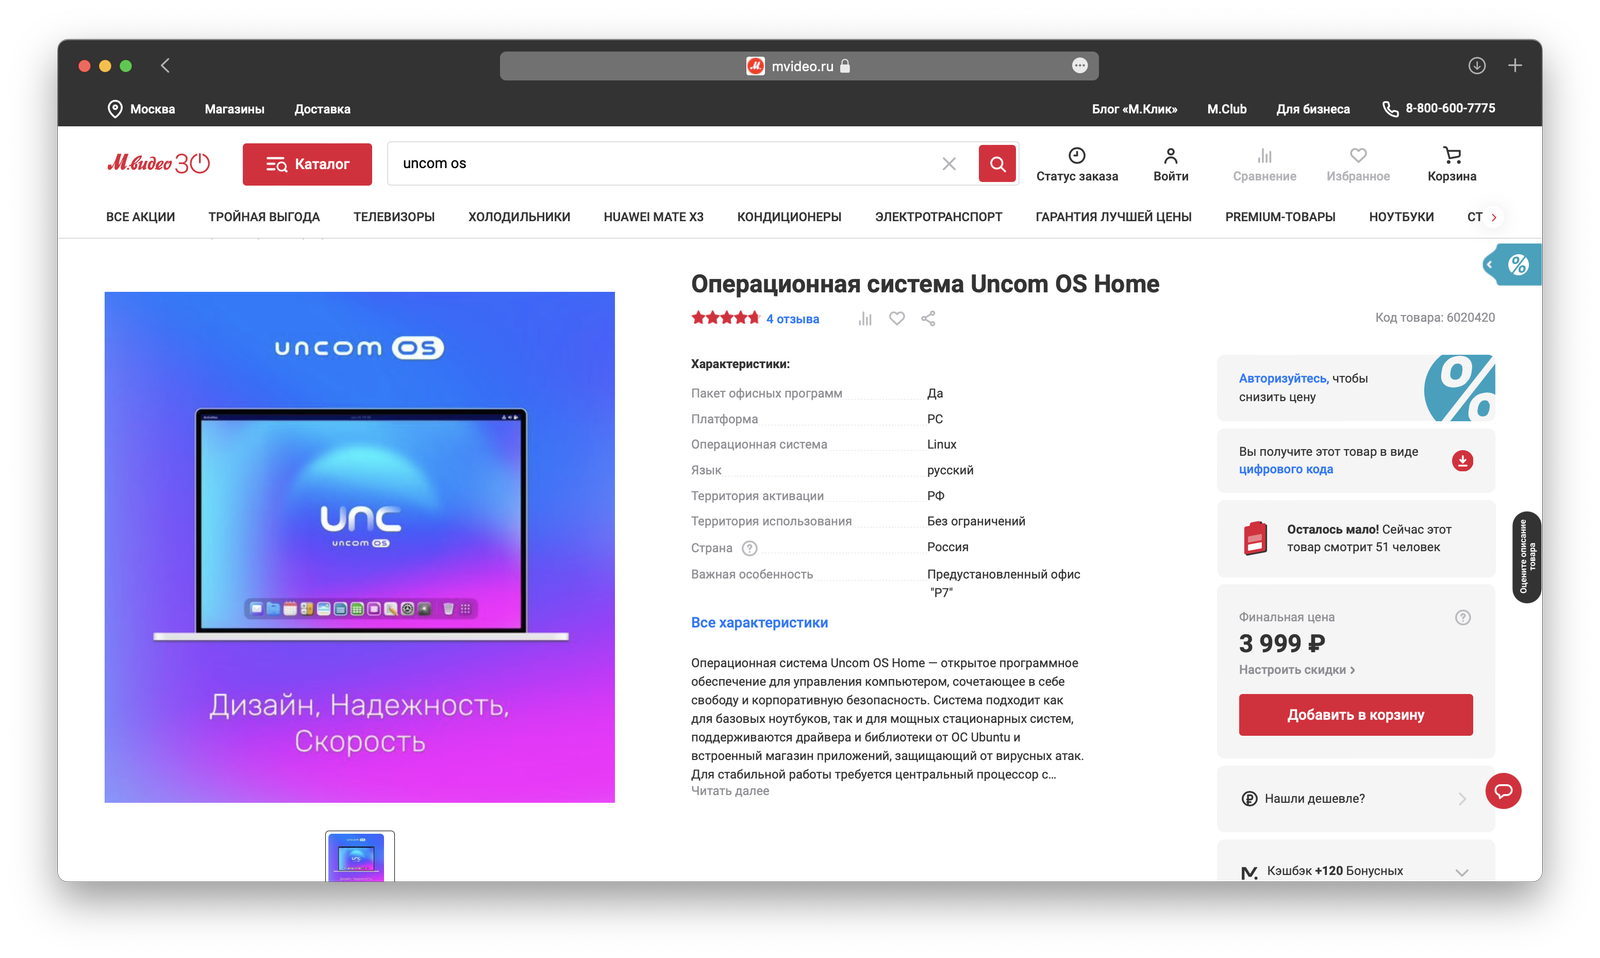The width and height of the screenshot is (1600, 958).
Task: Click the Оцените описание товара side tab
Action: point(1527,557)
